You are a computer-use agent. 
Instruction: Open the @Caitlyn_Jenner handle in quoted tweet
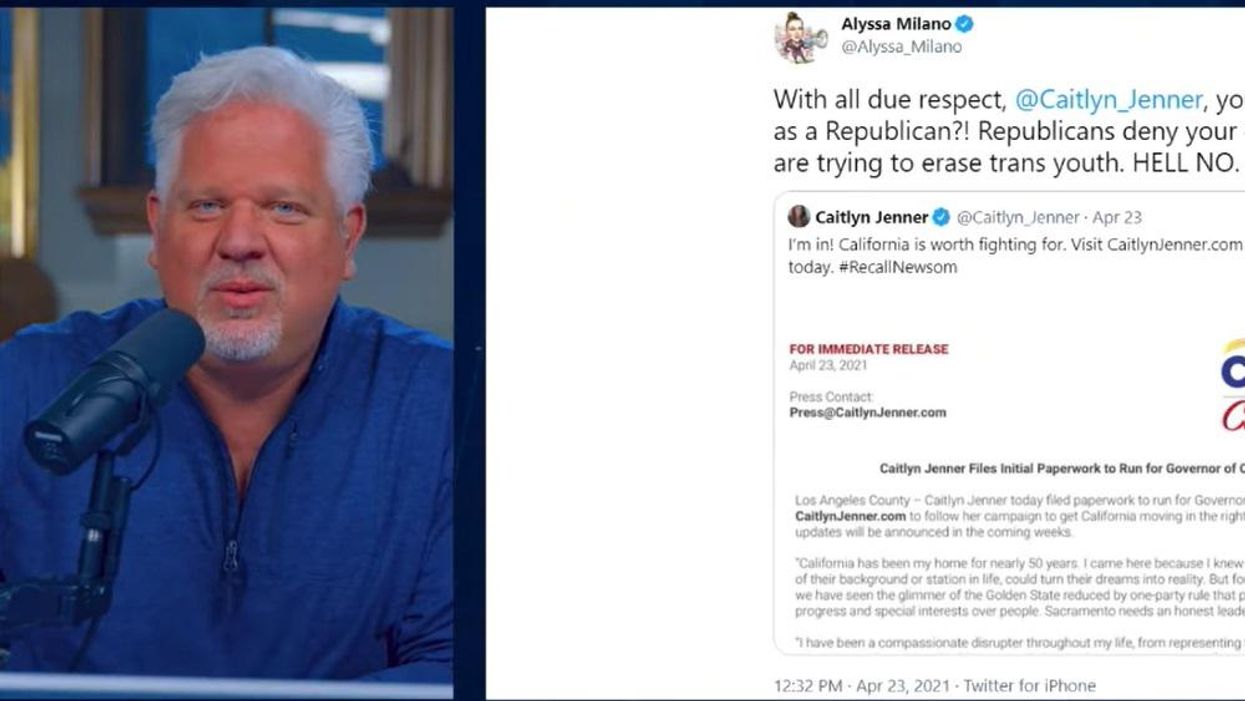click(1018, 217)
